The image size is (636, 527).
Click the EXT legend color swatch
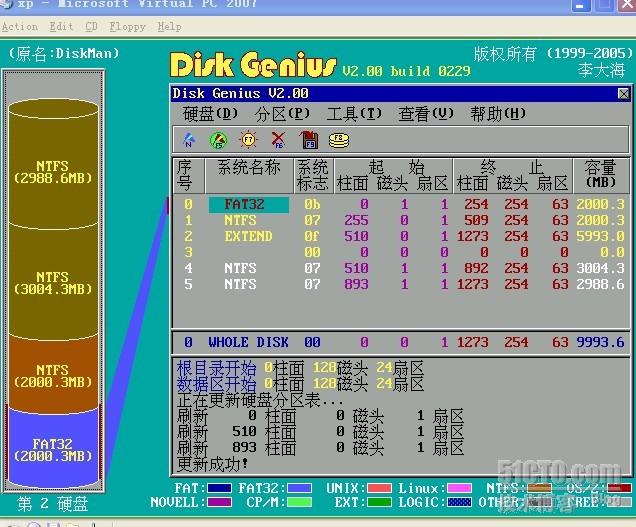[379, 502]
